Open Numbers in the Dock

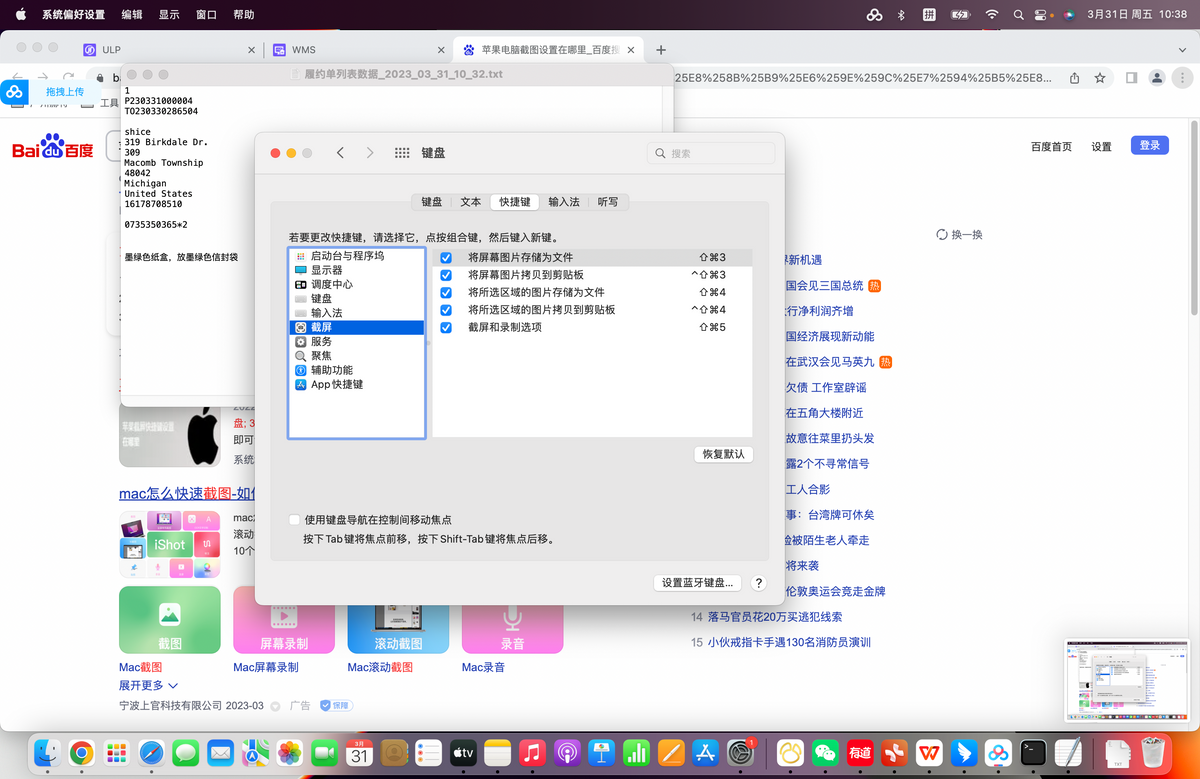[636, 753]
